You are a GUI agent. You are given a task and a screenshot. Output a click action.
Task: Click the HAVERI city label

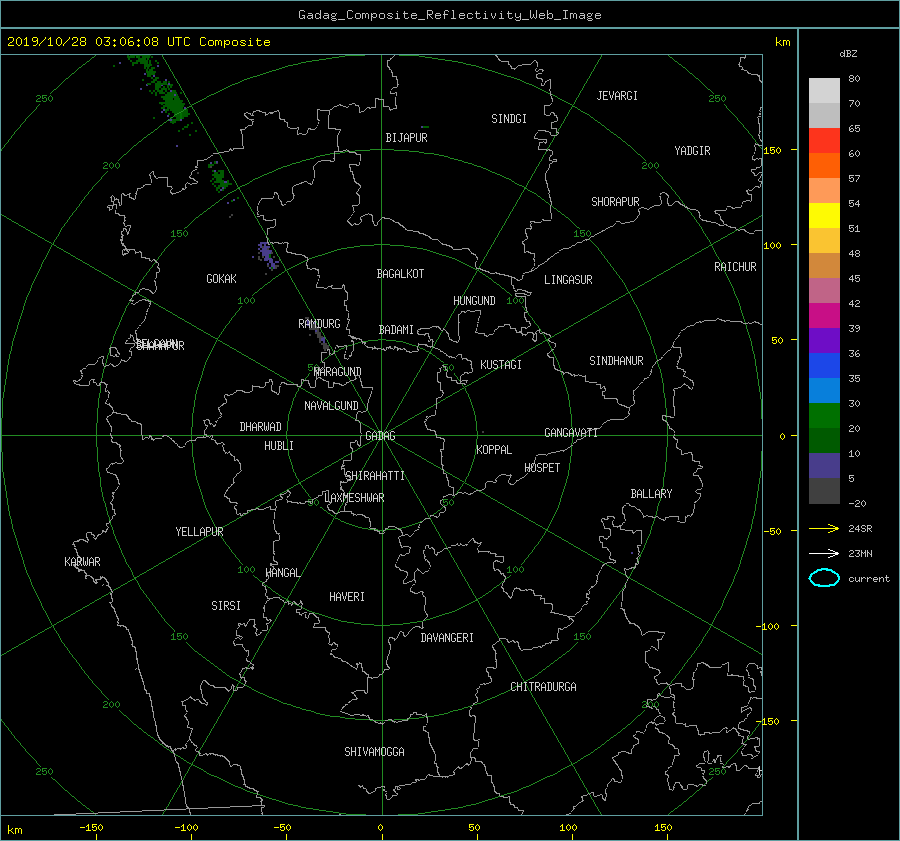coord(347,597)
